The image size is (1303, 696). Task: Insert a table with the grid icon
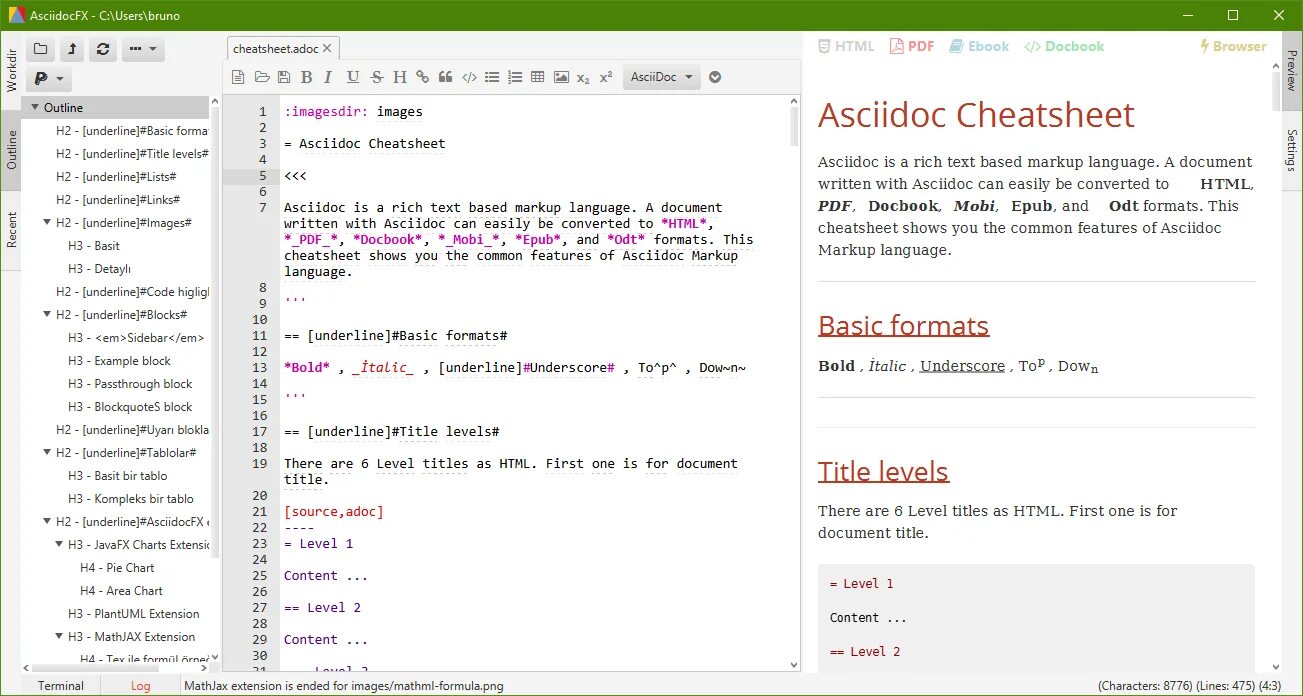coord(538,77)
